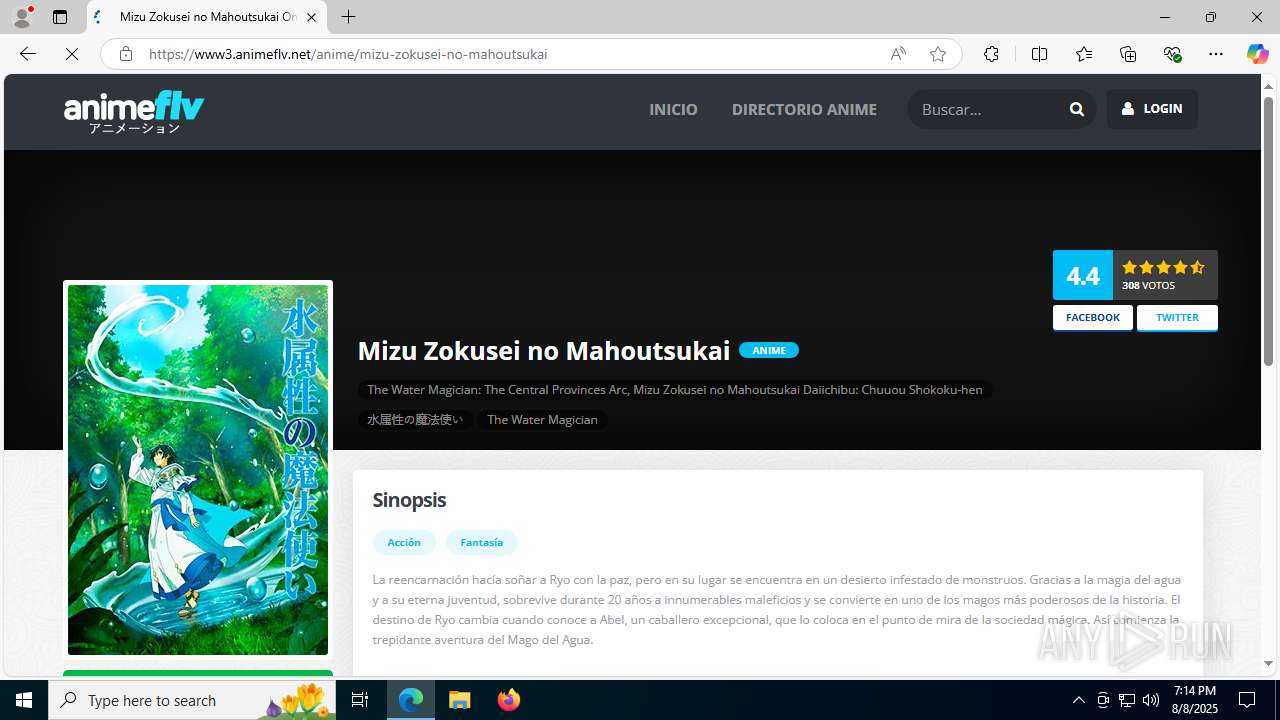Screen dimensions: 1280x720
Task: Open the Extensions puzzle icon
Action: click(x=991, y=54)
